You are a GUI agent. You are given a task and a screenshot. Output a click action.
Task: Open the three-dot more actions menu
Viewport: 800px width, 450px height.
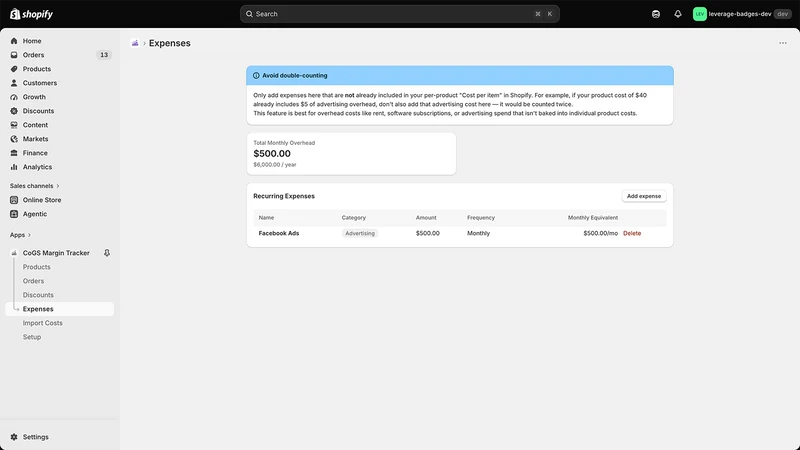click(783, 43)
